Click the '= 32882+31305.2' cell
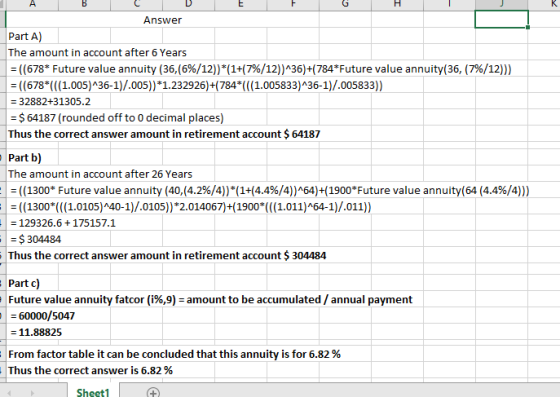 pos(50,102)
